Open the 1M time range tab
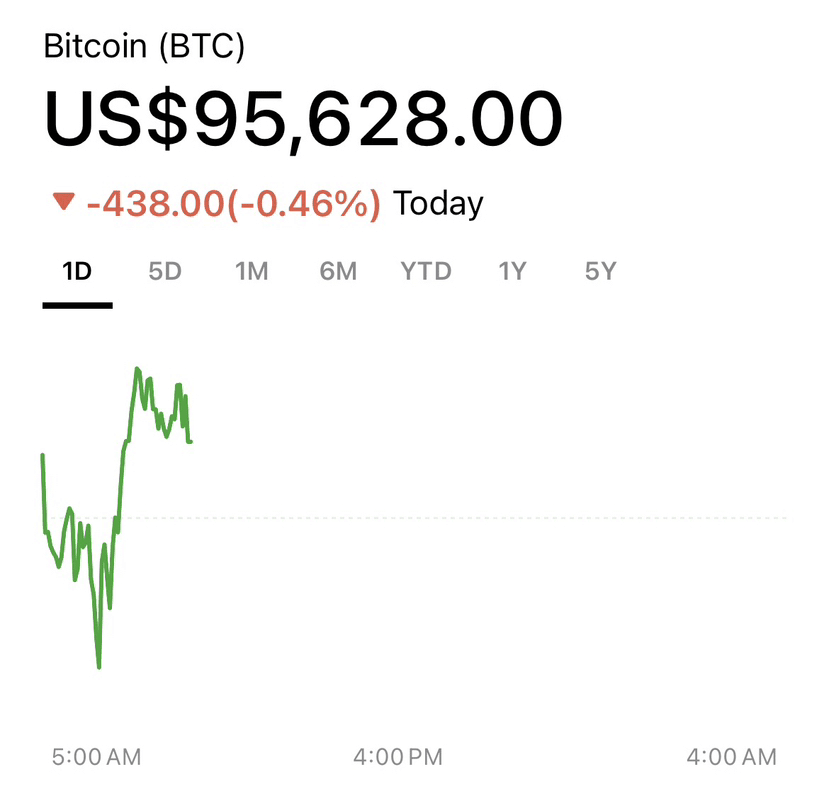Image resolution: width=829 pixels, height=808 pixels. (x=251, y=271)
